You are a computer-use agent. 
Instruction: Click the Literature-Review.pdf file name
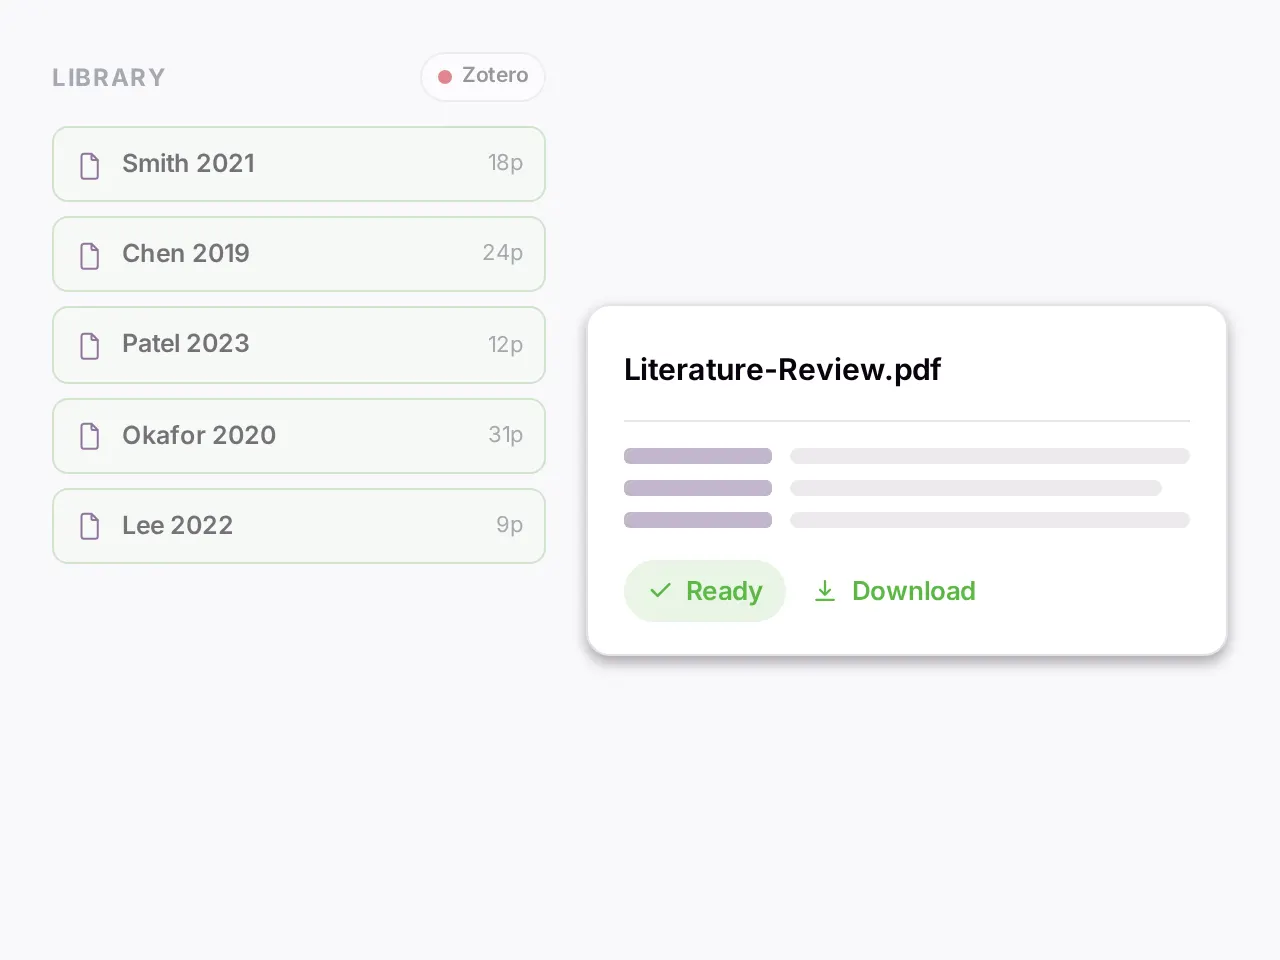[782, 370]
